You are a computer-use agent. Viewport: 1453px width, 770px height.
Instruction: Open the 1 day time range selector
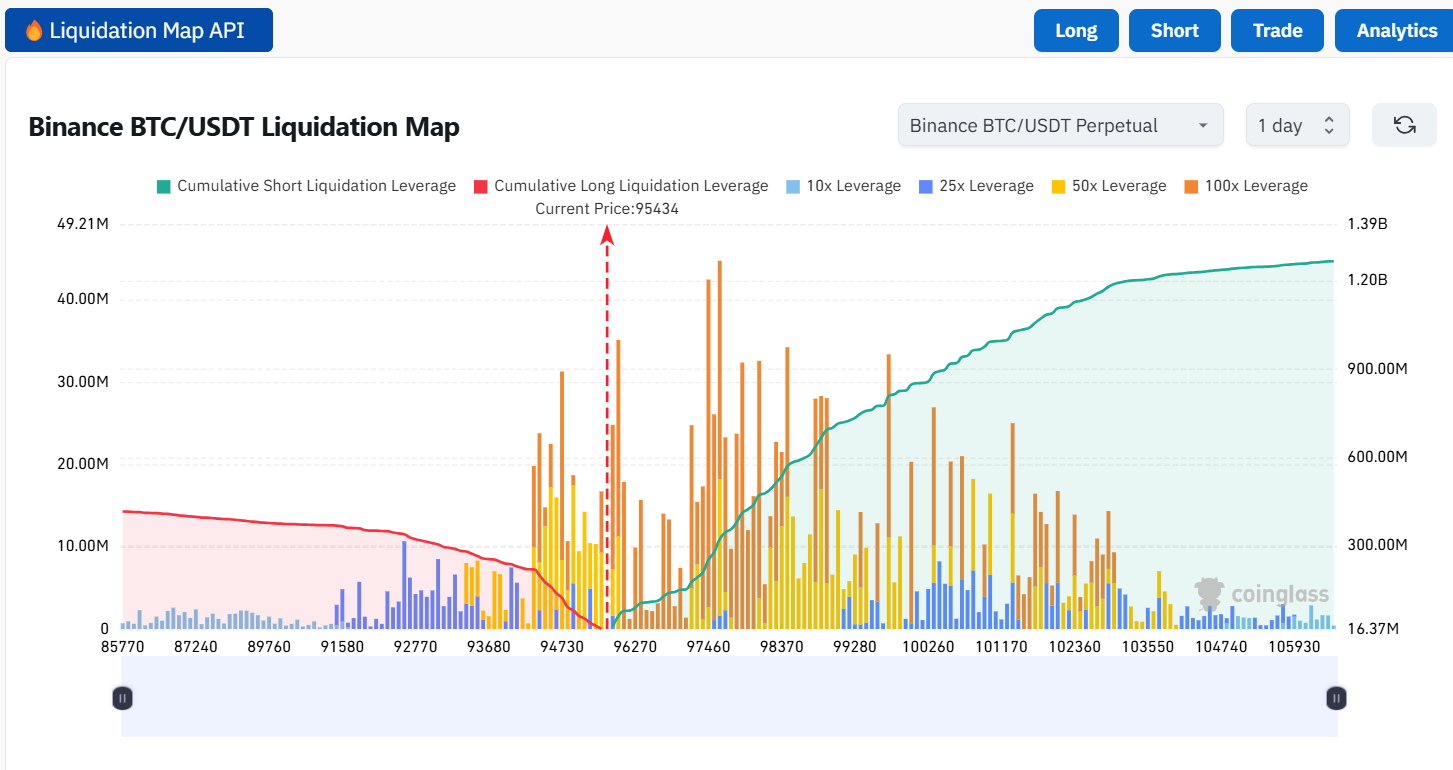[1297, 125]
